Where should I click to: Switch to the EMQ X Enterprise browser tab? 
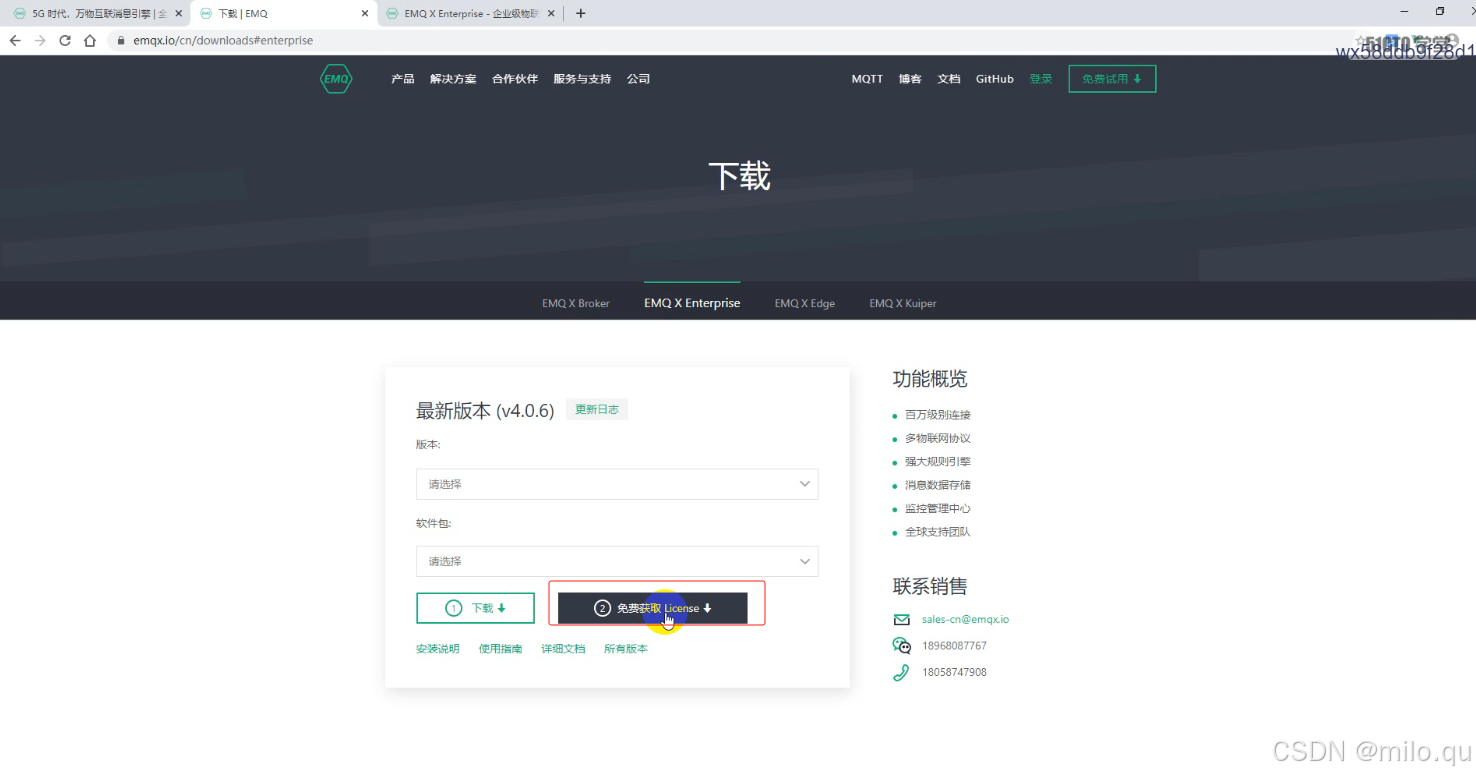pyautogui.click(x=466, y=13)
